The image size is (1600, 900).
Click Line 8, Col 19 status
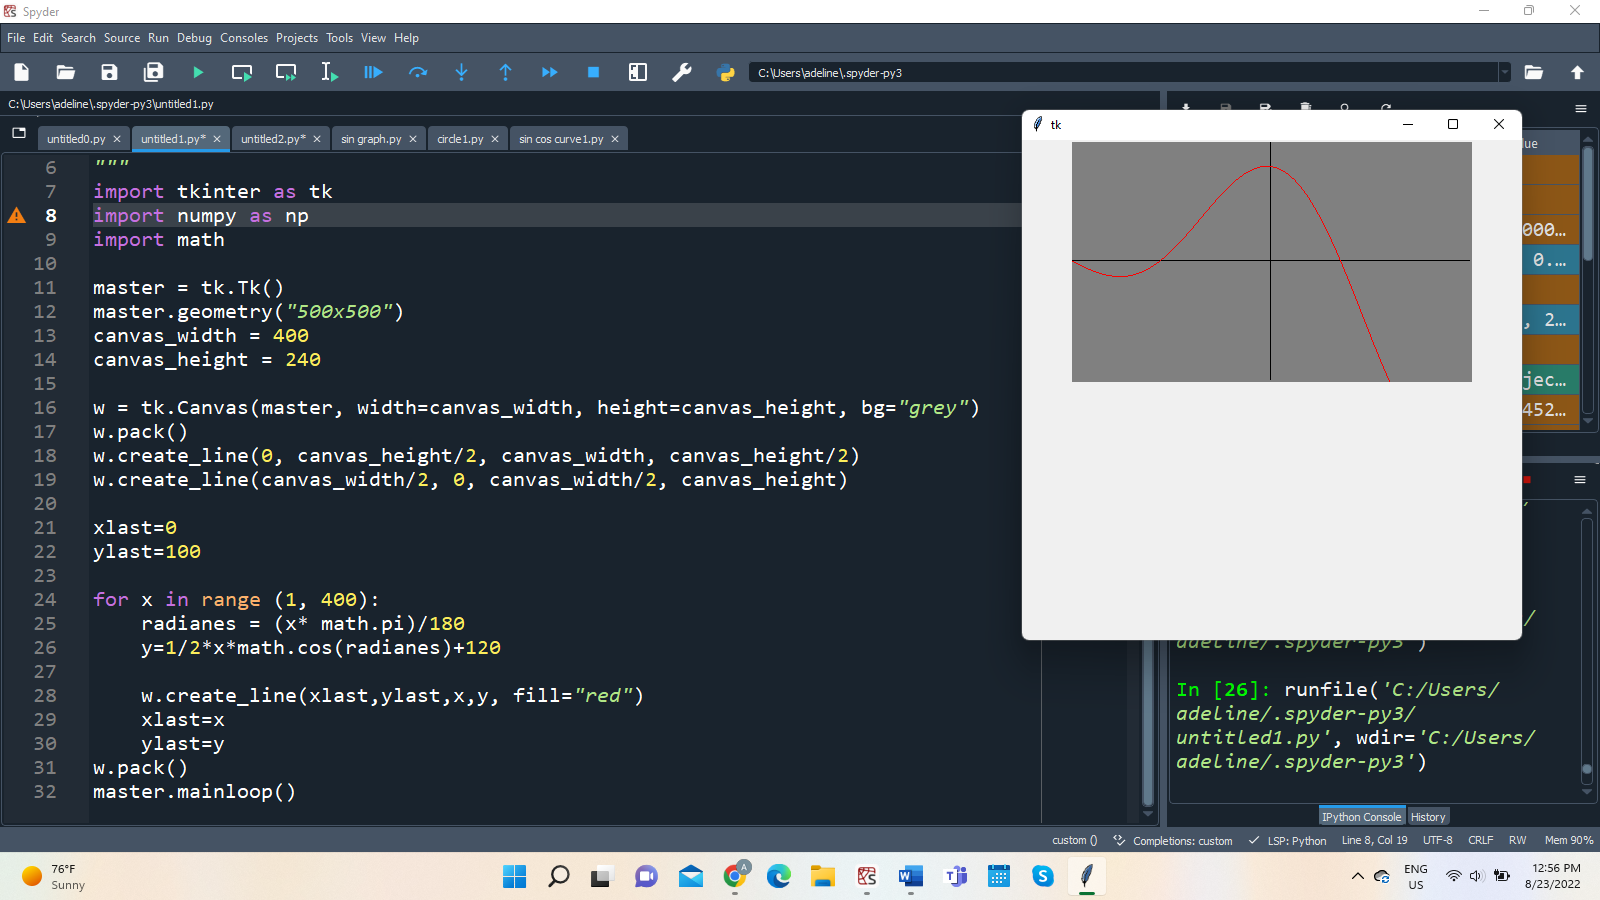[x=1374, y=840]
